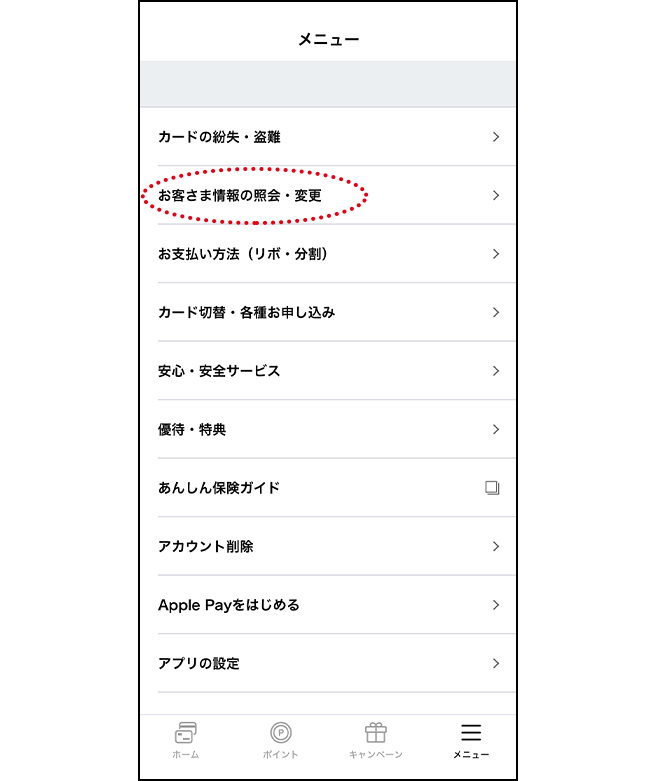Open お支払い方法（リボ・分割） entry
The width and height of the screenshot is (655, 781).
328,254
